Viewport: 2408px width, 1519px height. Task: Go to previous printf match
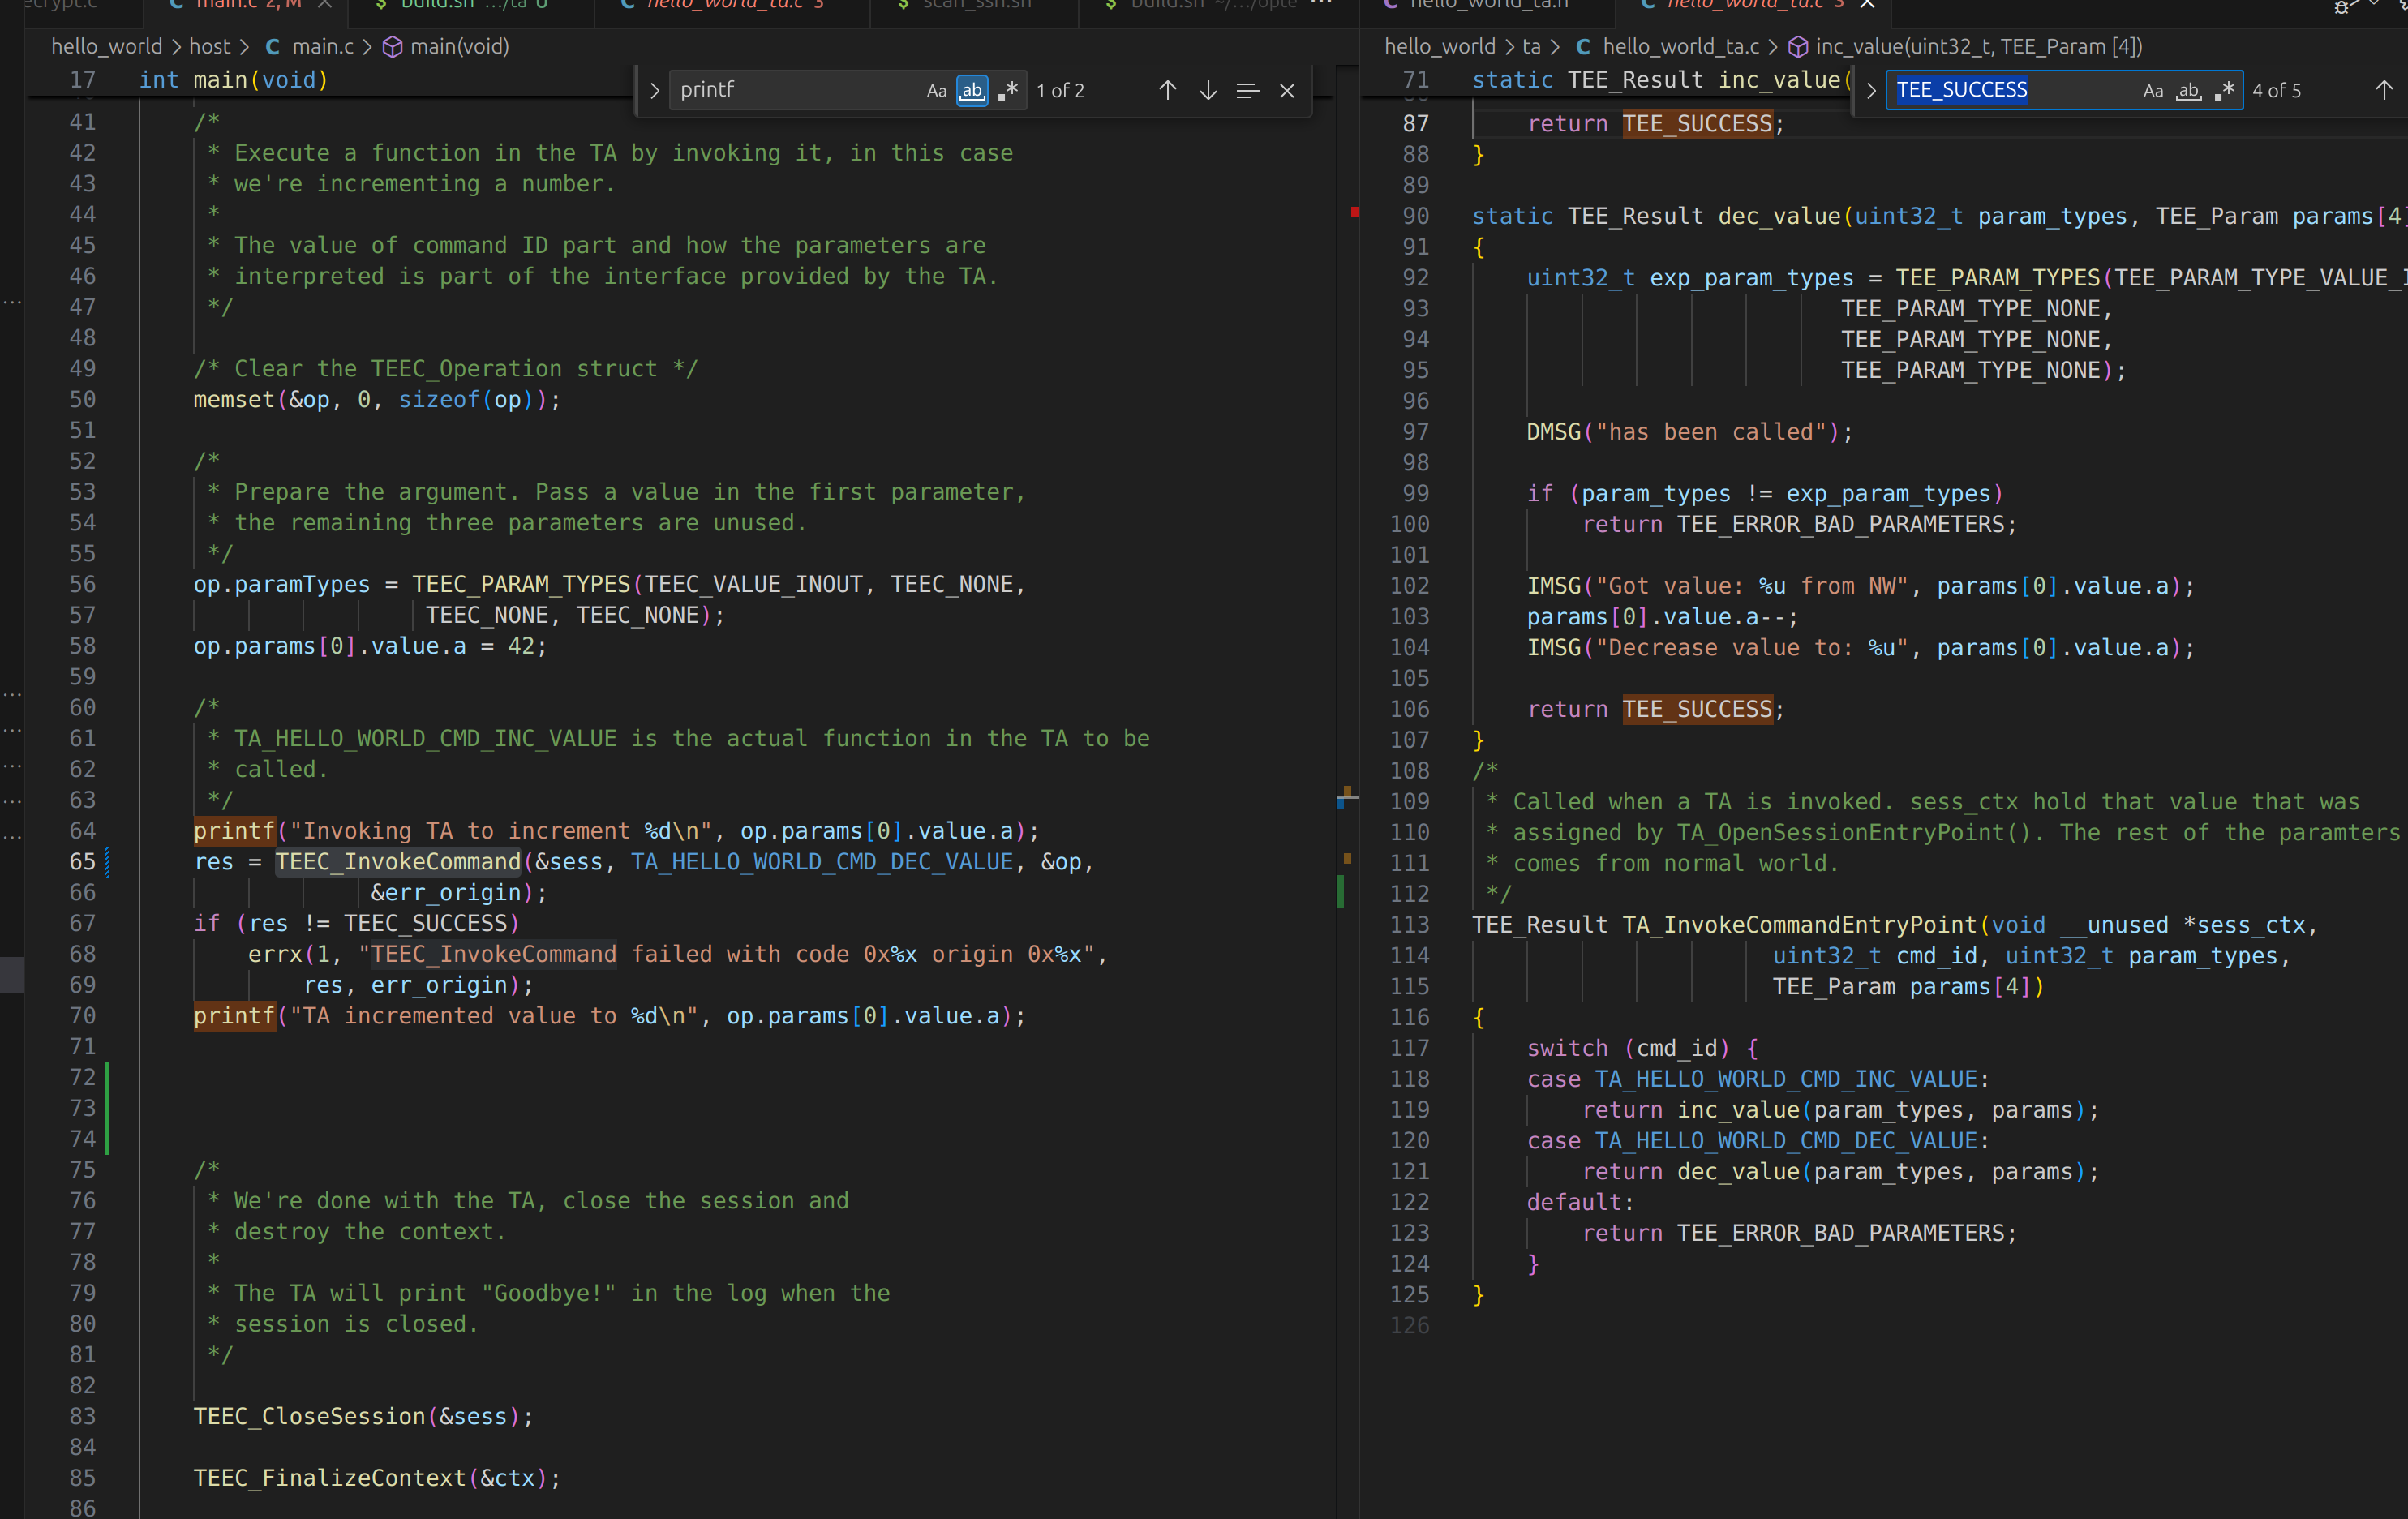tap(1167, 90)
